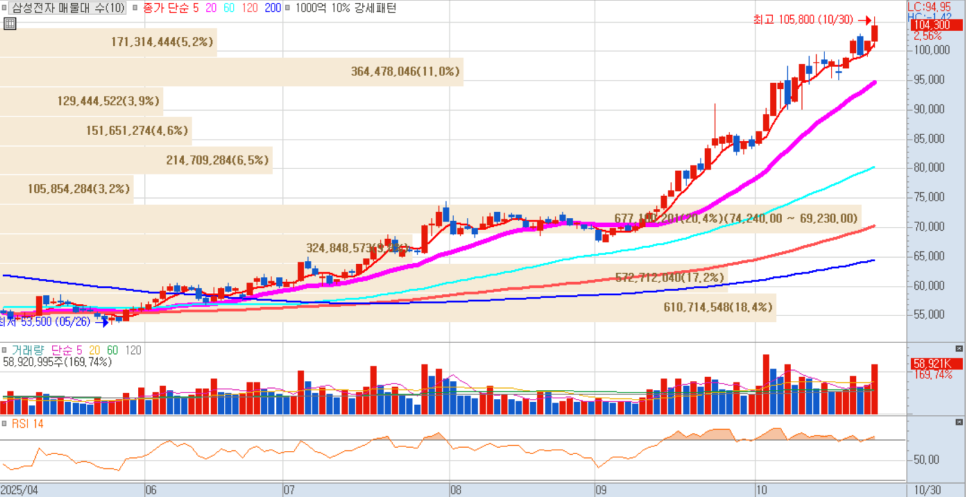The image size is (966, 497).
Task: Select the 삼성전자 매물대 수(10) indicator label
Action: click(x=68, y=8)
